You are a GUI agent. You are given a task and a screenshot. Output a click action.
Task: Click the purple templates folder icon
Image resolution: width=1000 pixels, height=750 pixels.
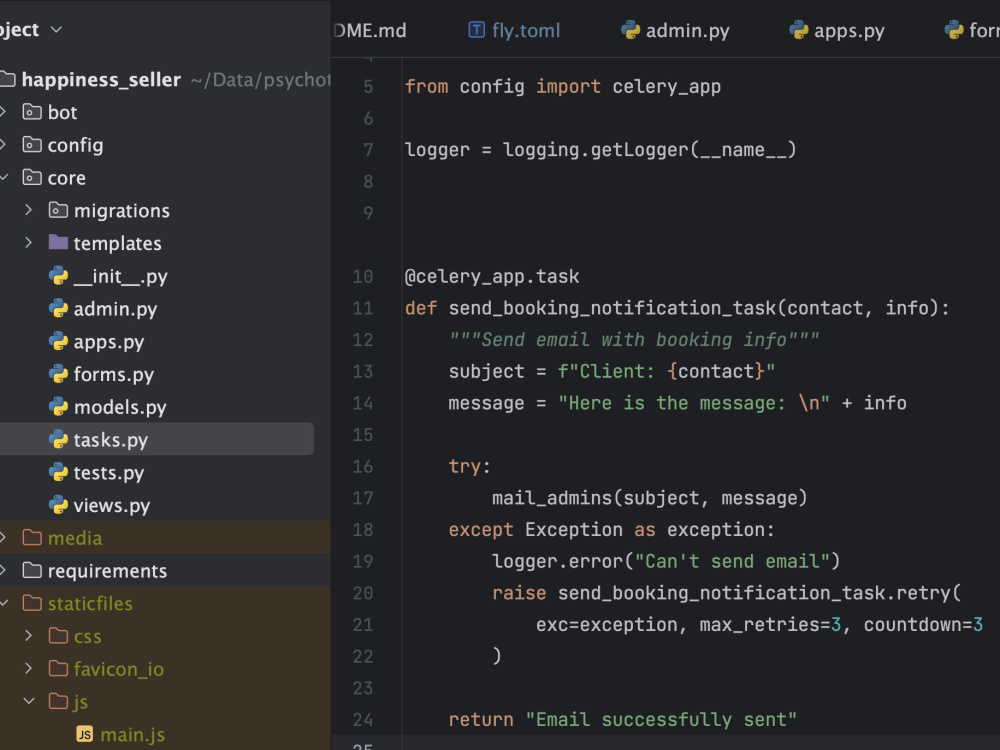[x=58, y=242]
